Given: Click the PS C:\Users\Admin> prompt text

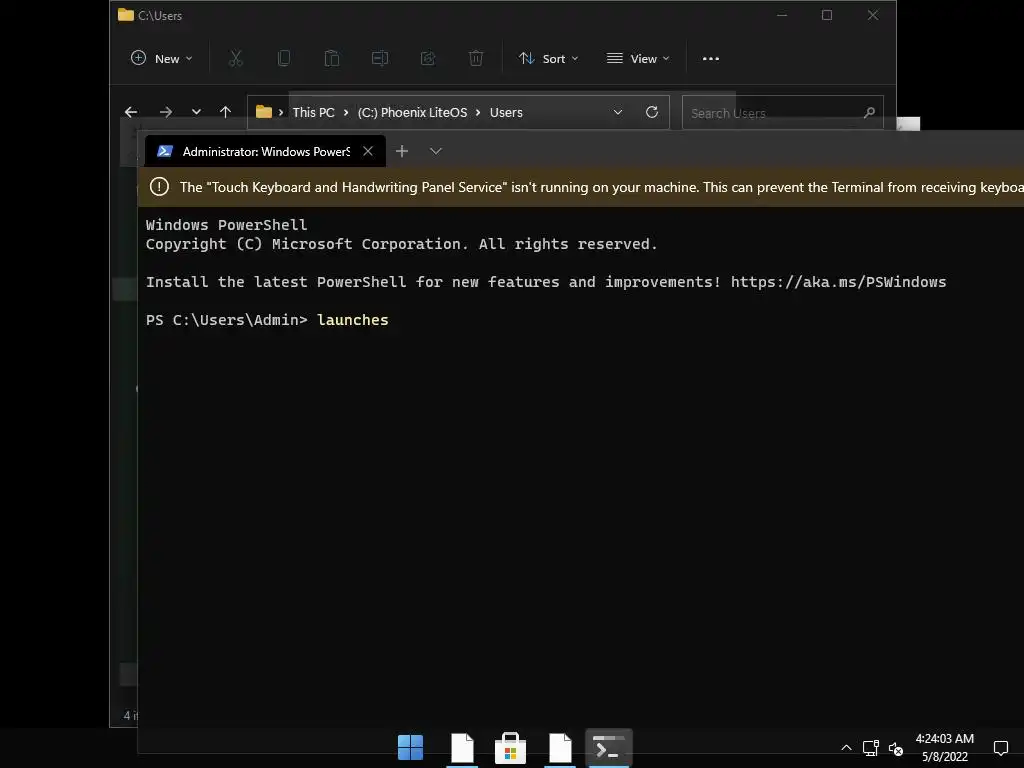Looking at the screenshot, I should [x=226, y=320].
